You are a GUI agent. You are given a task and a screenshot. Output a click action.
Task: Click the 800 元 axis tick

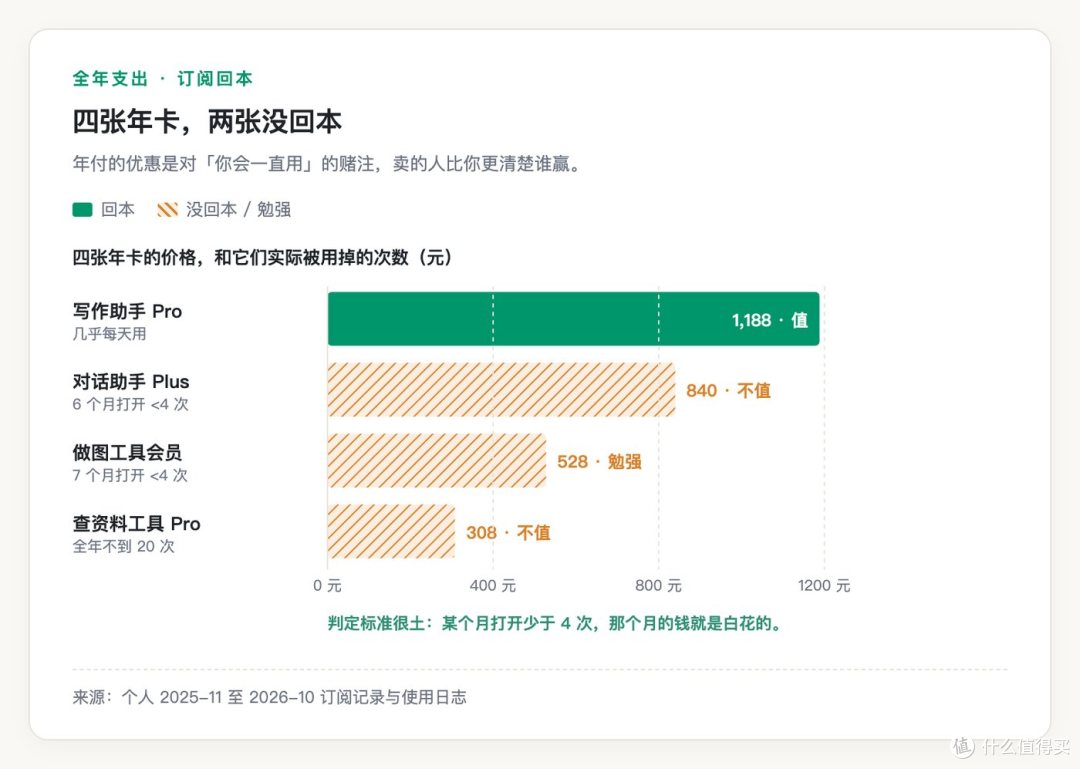[658, 586]
